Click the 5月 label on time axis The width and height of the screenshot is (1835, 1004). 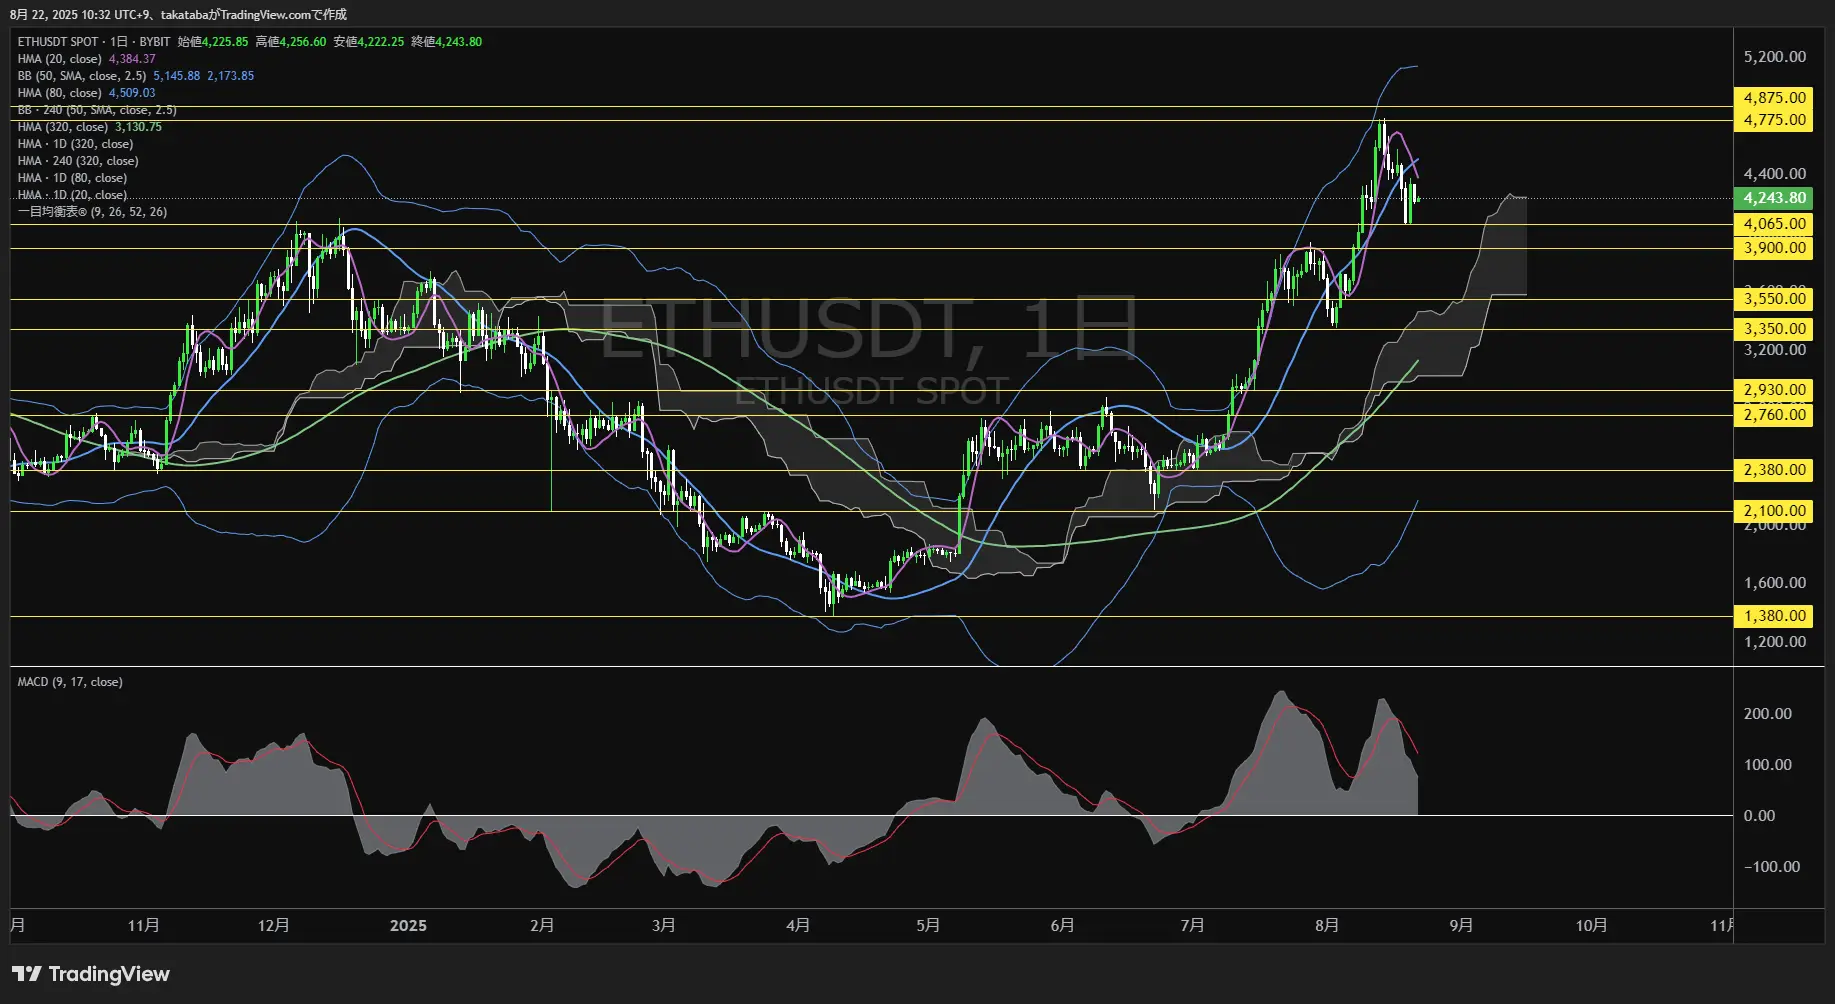coord(928,925)
